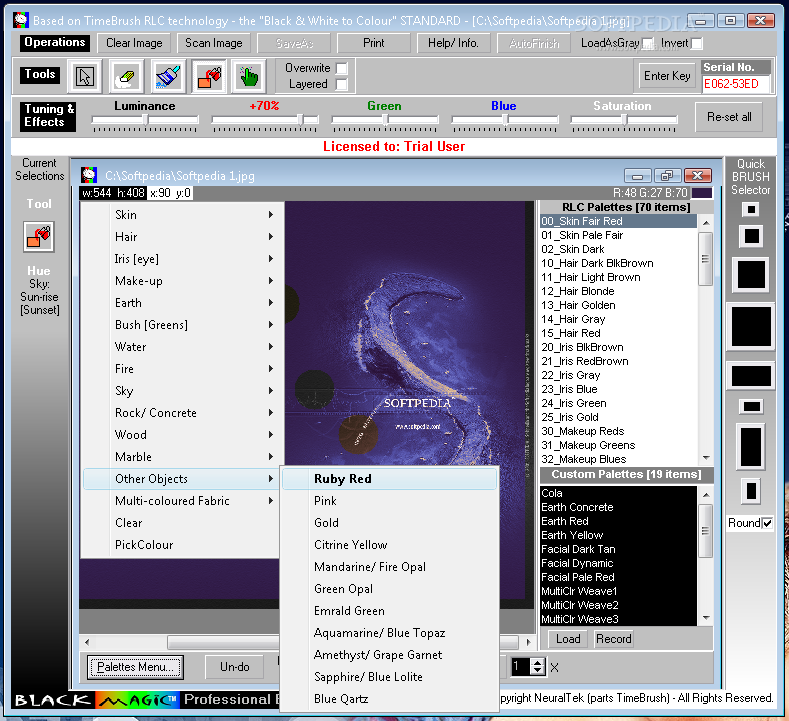This screenshot has width=789, height=721.
Task: Select the paintbrush tool
Action: [168, 76]
